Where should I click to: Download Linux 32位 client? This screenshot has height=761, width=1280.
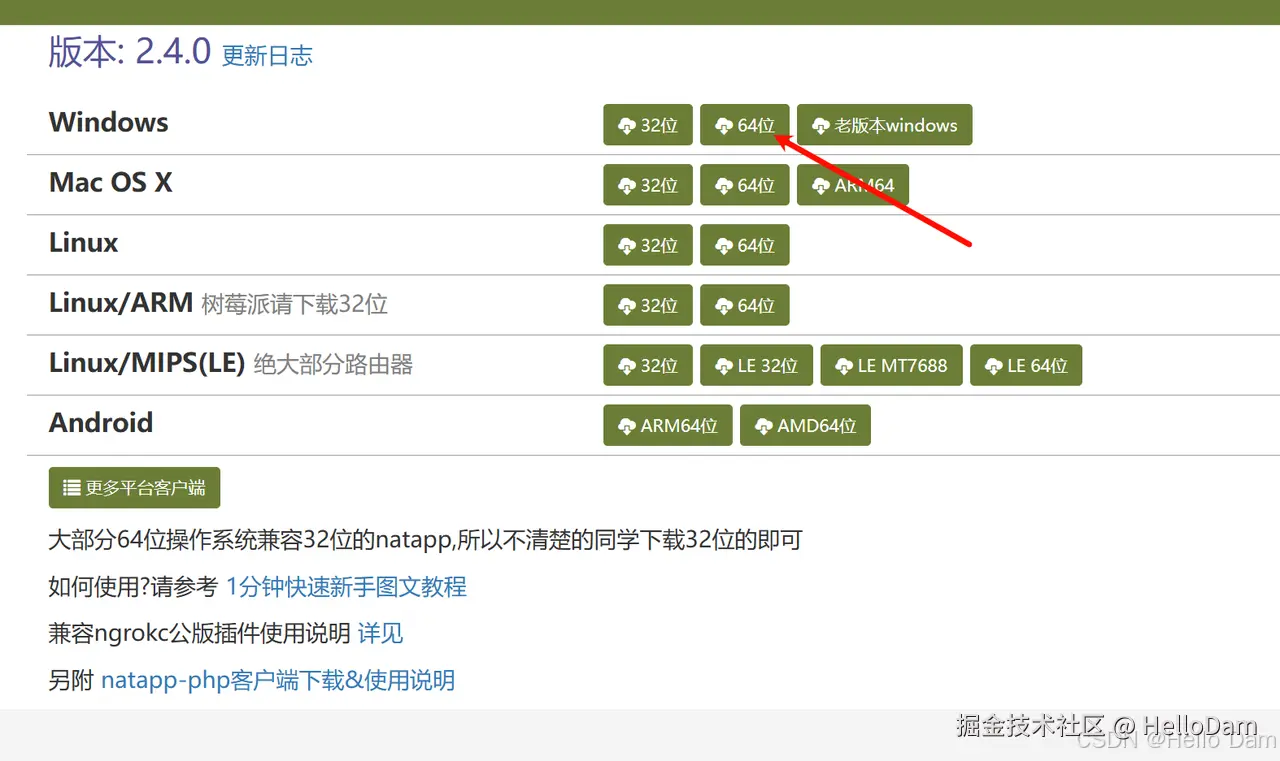pos(648,245)
